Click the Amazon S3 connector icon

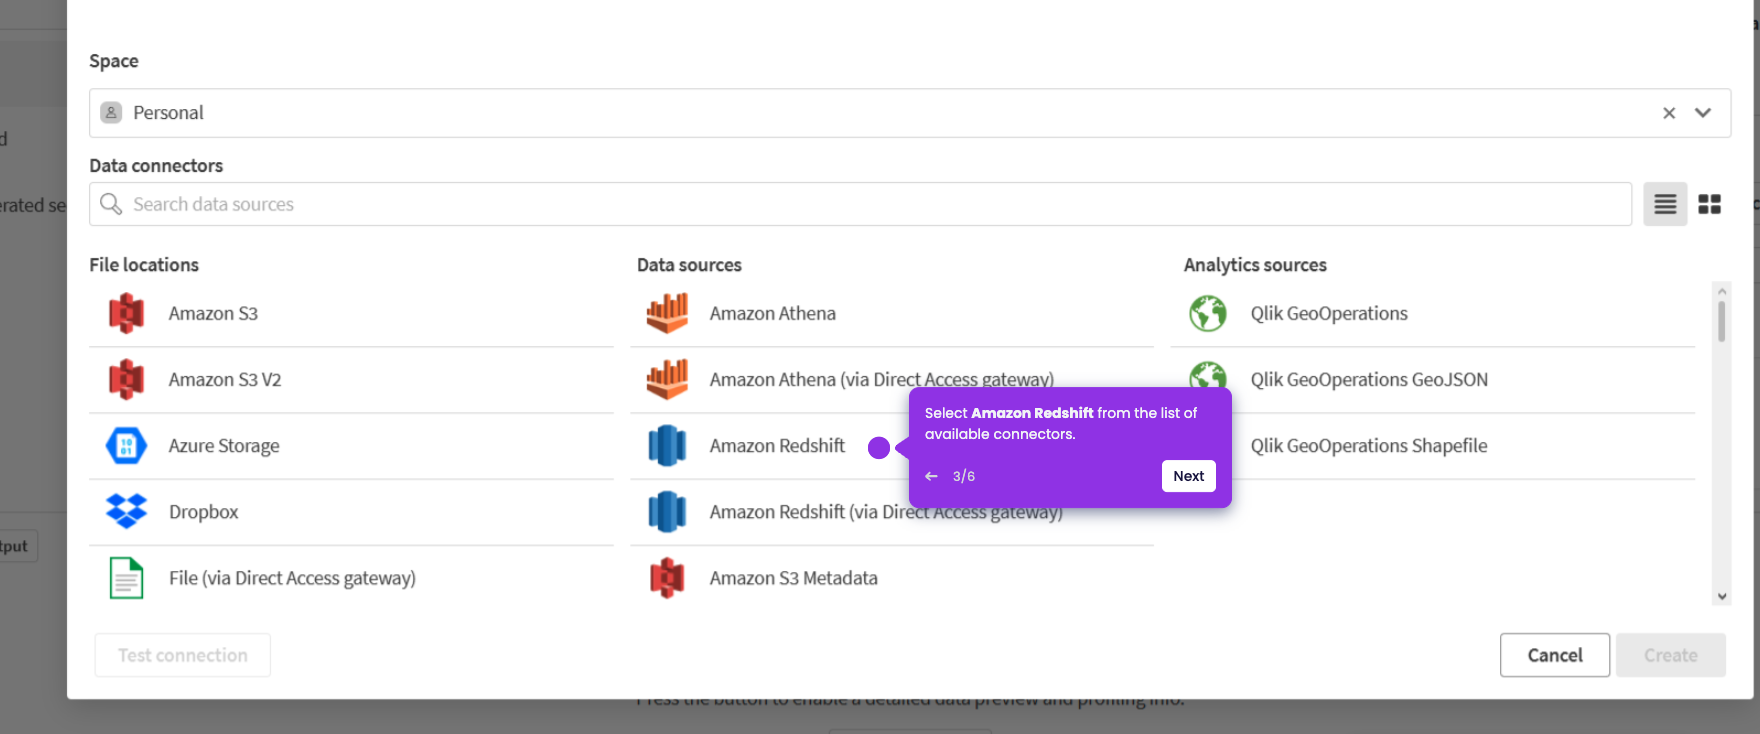pos(126,313)
